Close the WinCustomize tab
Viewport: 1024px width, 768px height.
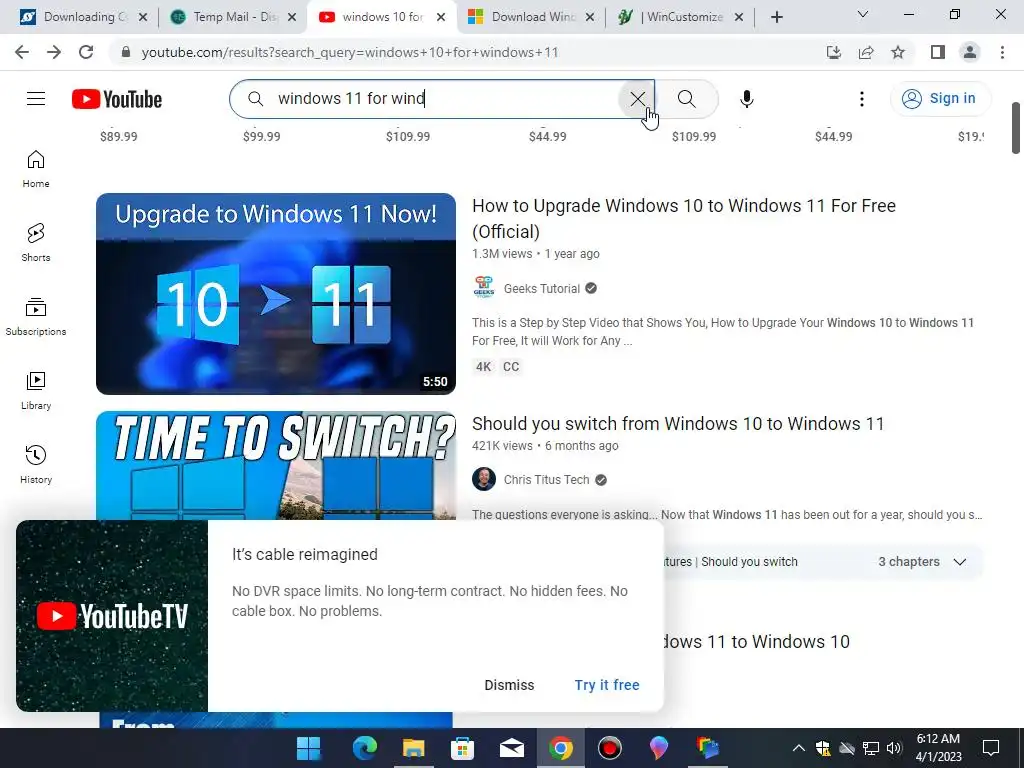click(x=739, y=17)
